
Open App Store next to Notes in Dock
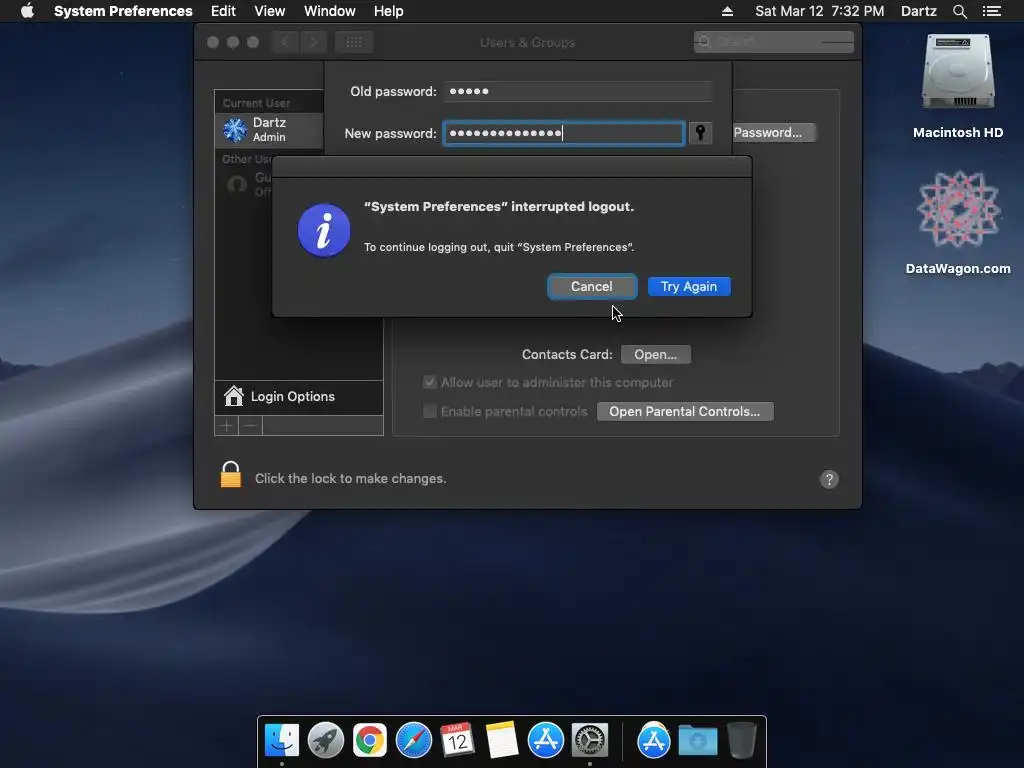tap(545, 741)
